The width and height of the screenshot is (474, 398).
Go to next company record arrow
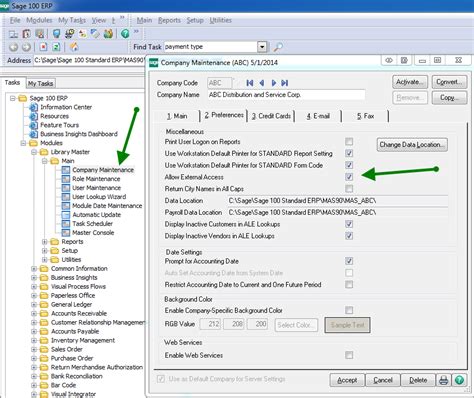(x=273, y=83)
